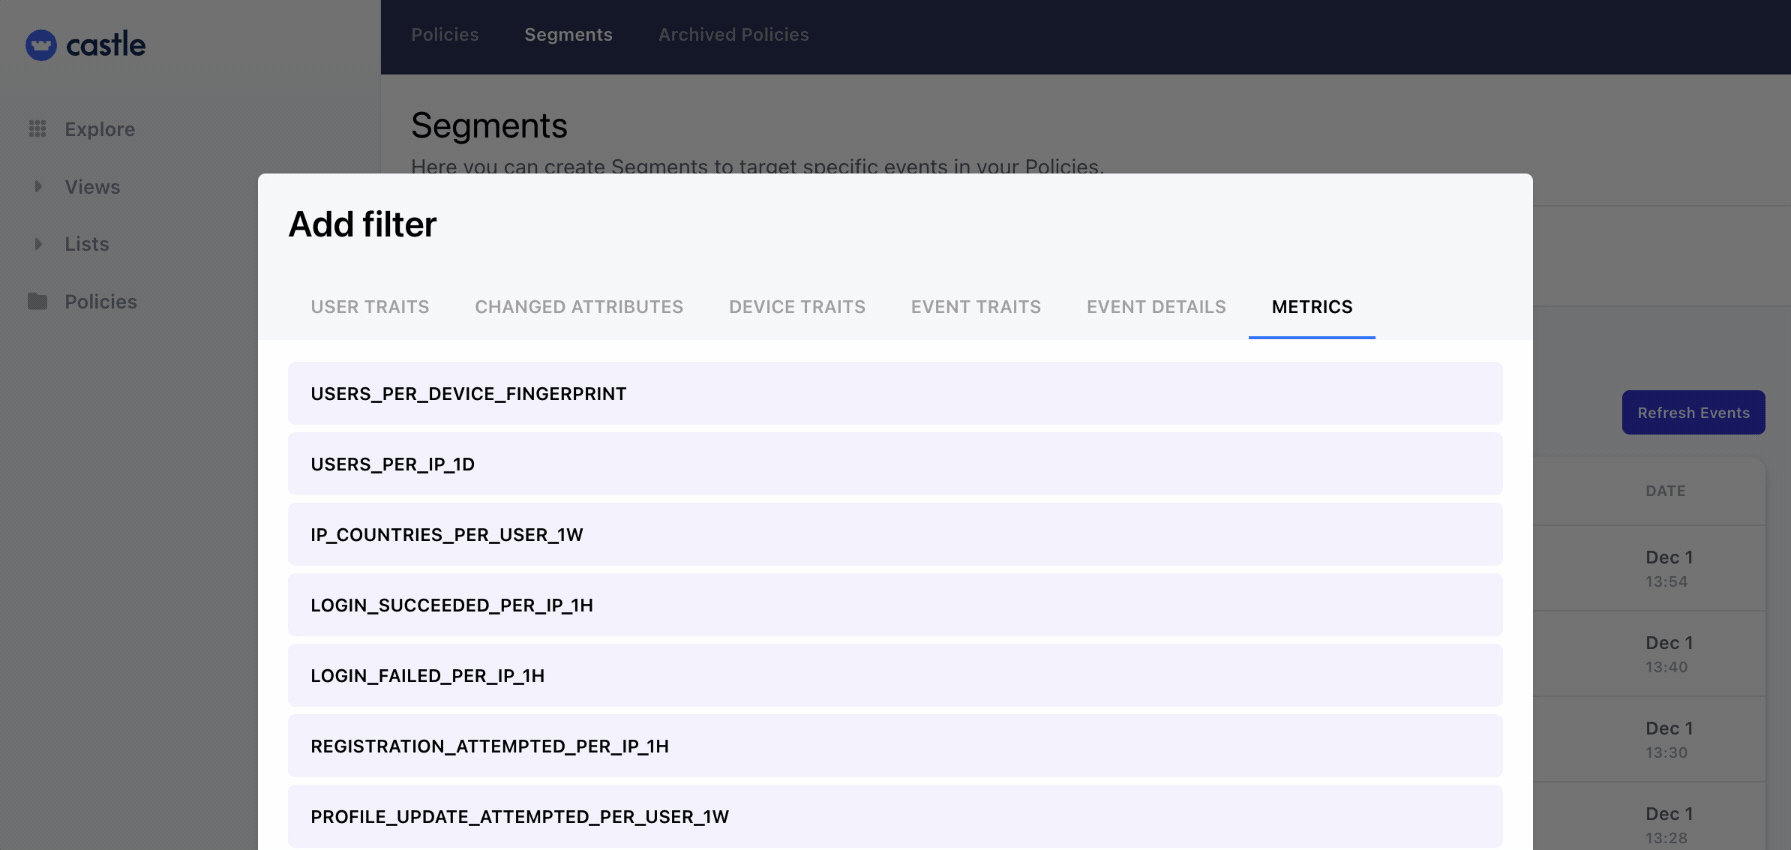Select LOGIN_FAILED_PER_IP_1H metric

click(x=895, y=676)
